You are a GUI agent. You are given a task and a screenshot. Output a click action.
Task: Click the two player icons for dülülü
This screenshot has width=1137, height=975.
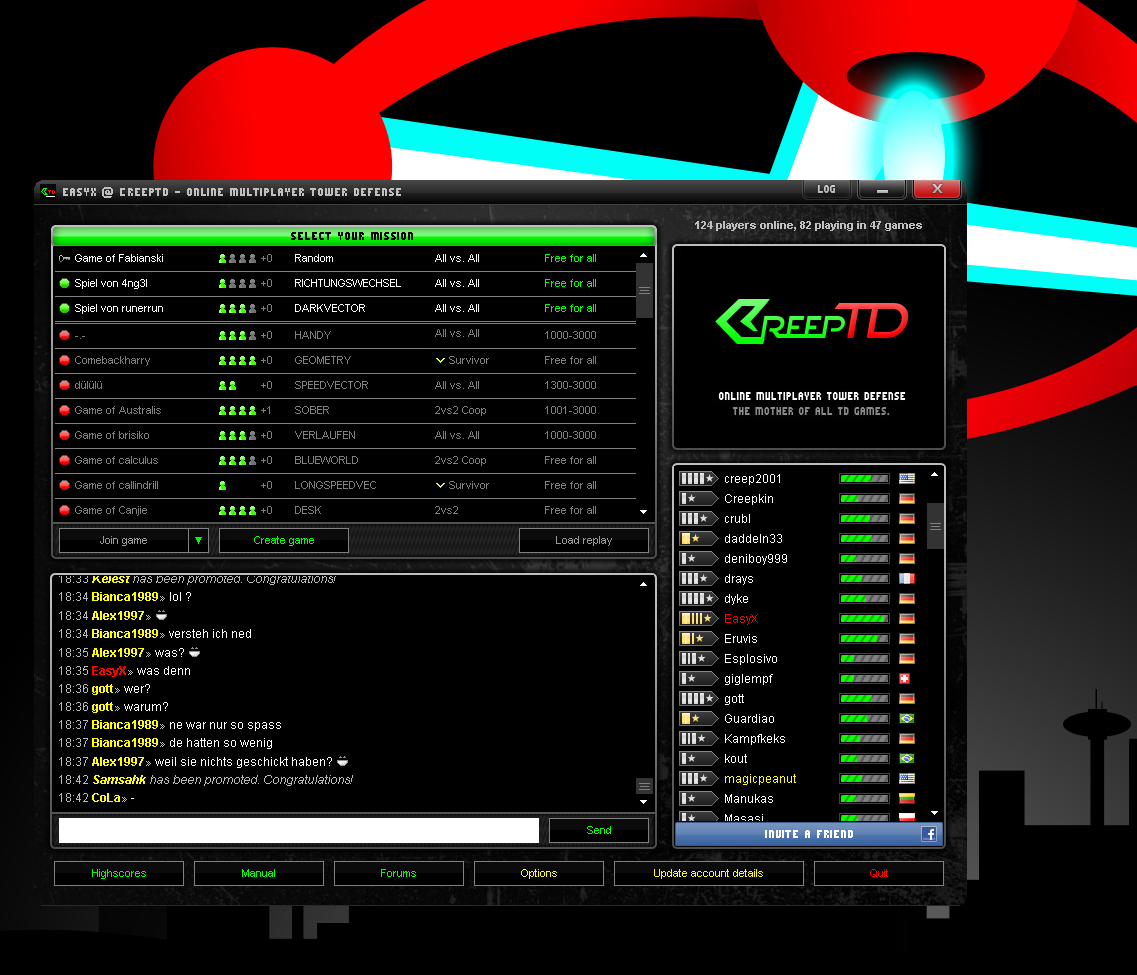pos(228,386)
